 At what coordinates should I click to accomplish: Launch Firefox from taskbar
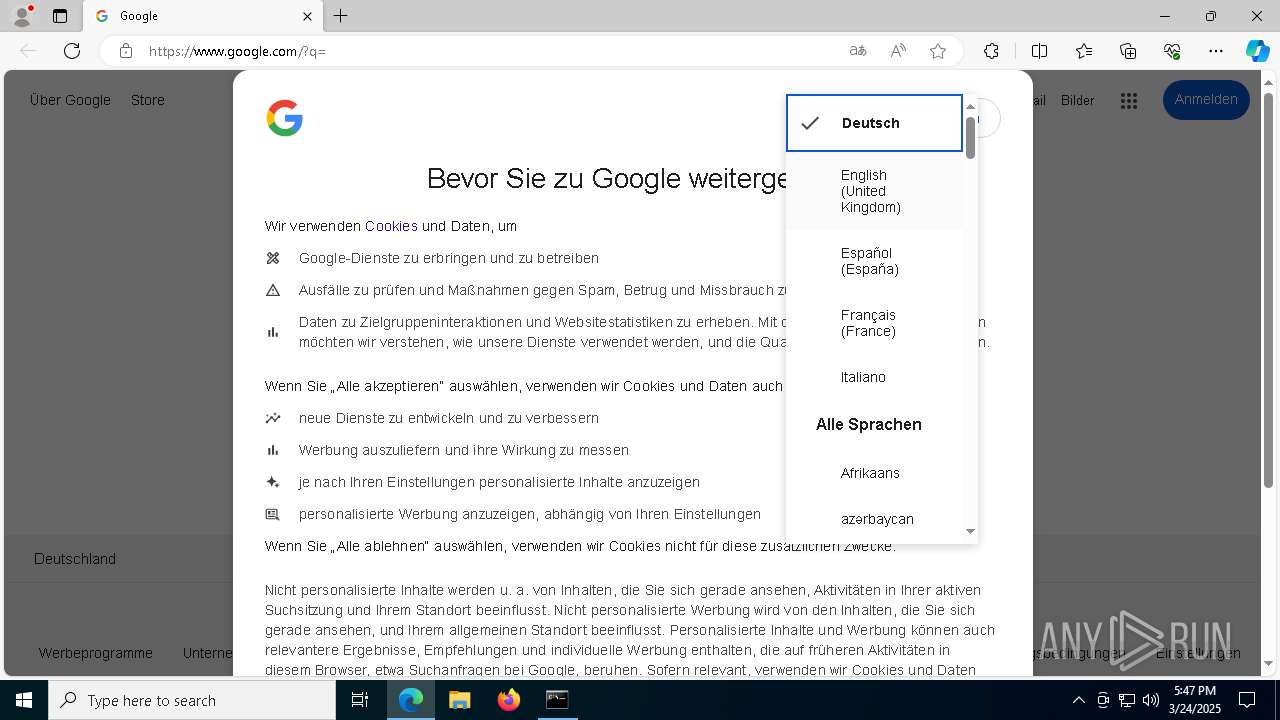click(508, 700)
